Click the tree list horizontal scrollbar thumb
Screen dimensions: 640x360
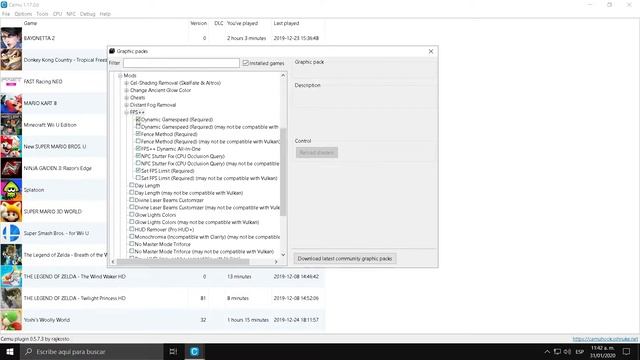(x=183, y=262)
